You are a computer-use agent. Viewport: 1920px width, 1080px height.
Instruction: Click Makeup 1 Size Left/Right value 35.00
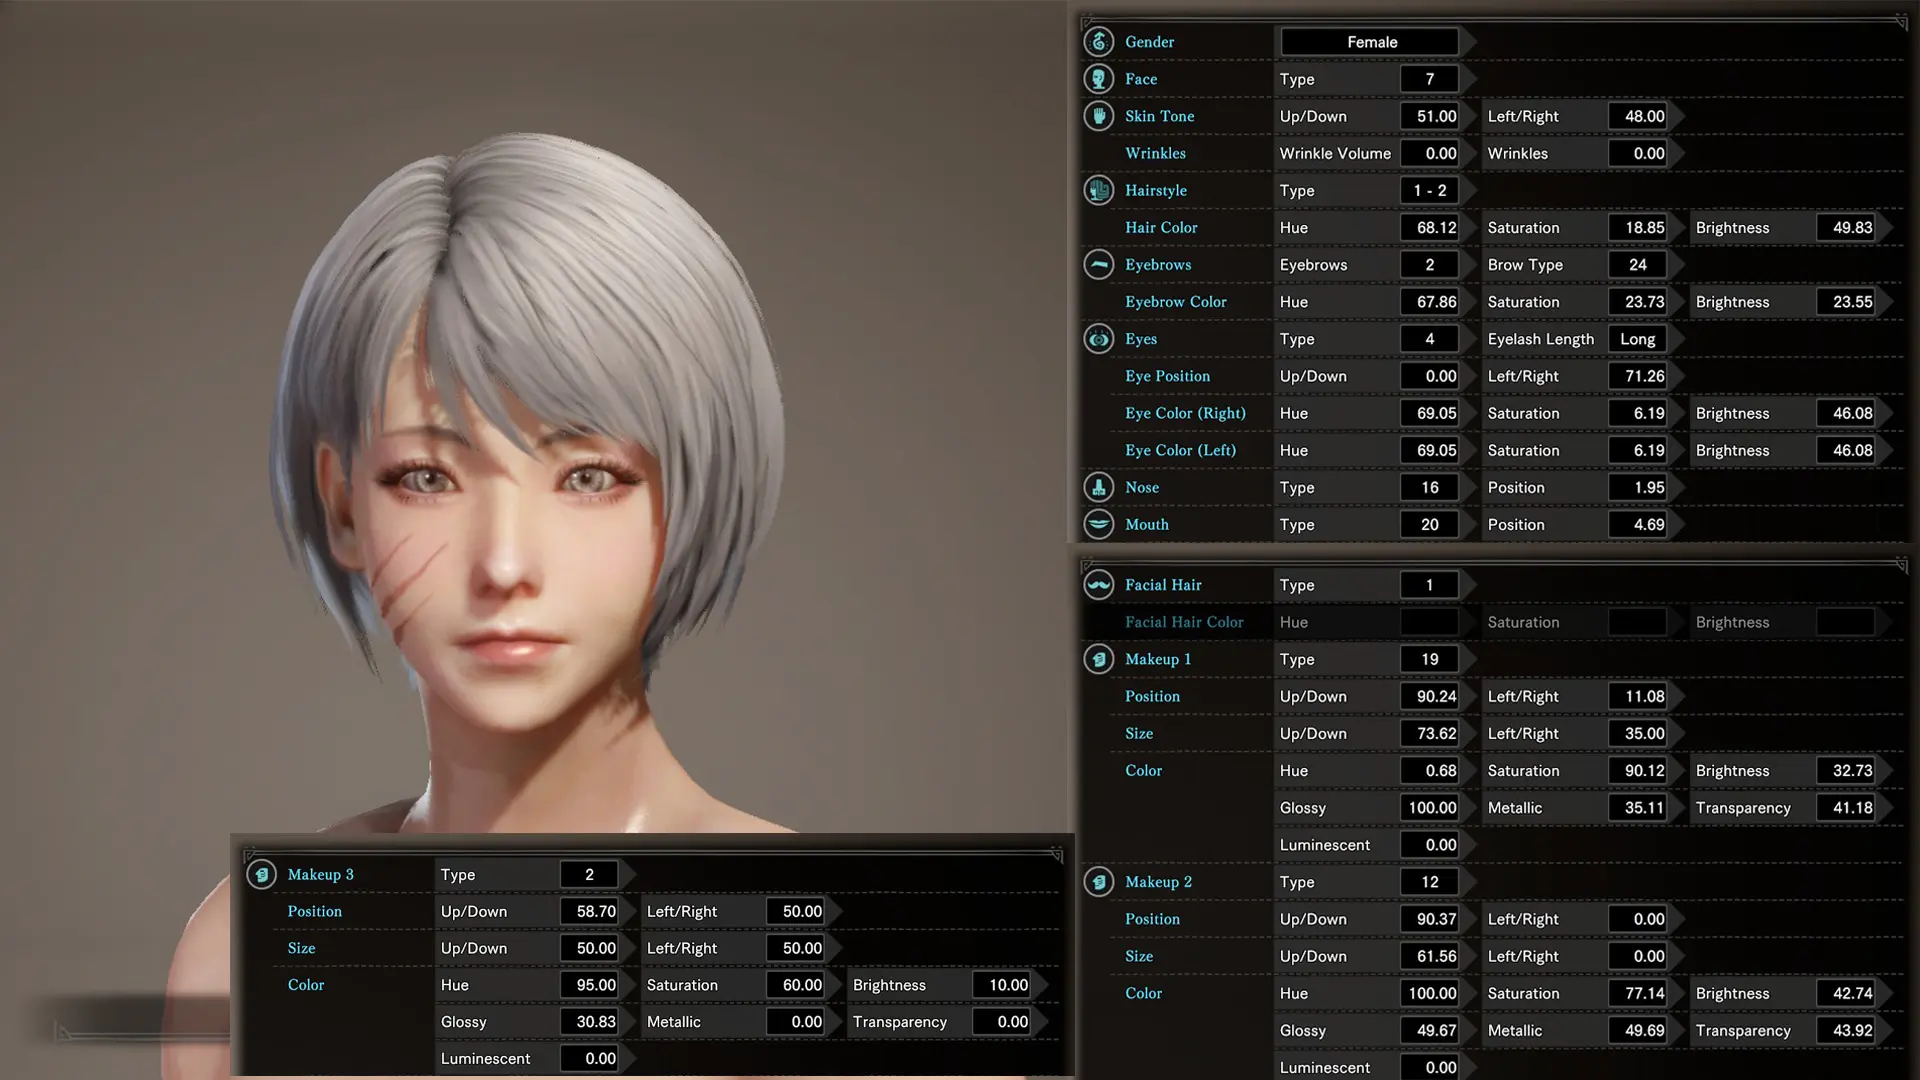pos(1637,733)
